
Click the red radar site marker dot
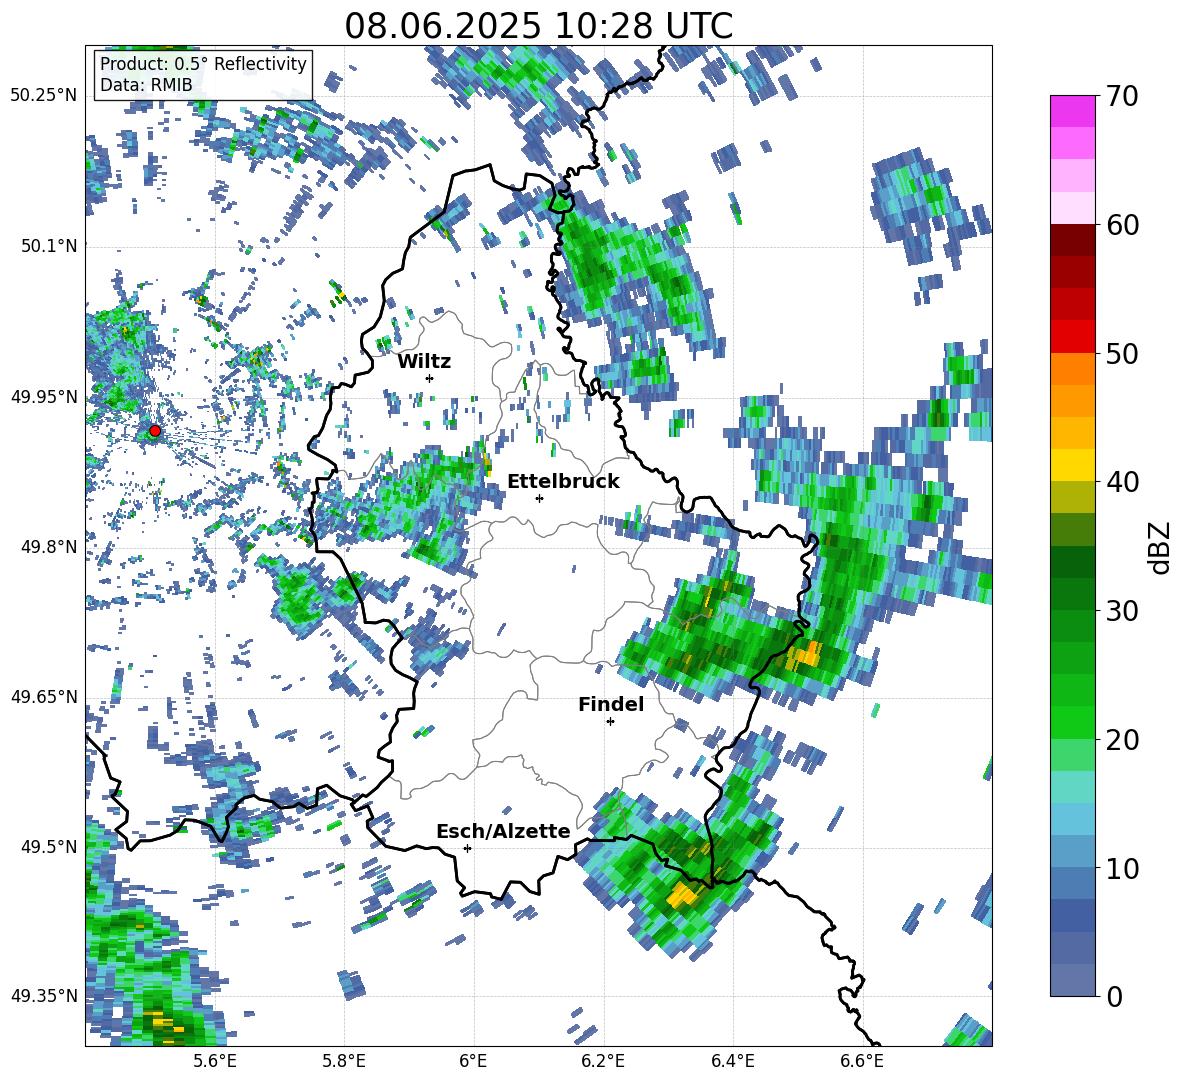click(155, 431)
